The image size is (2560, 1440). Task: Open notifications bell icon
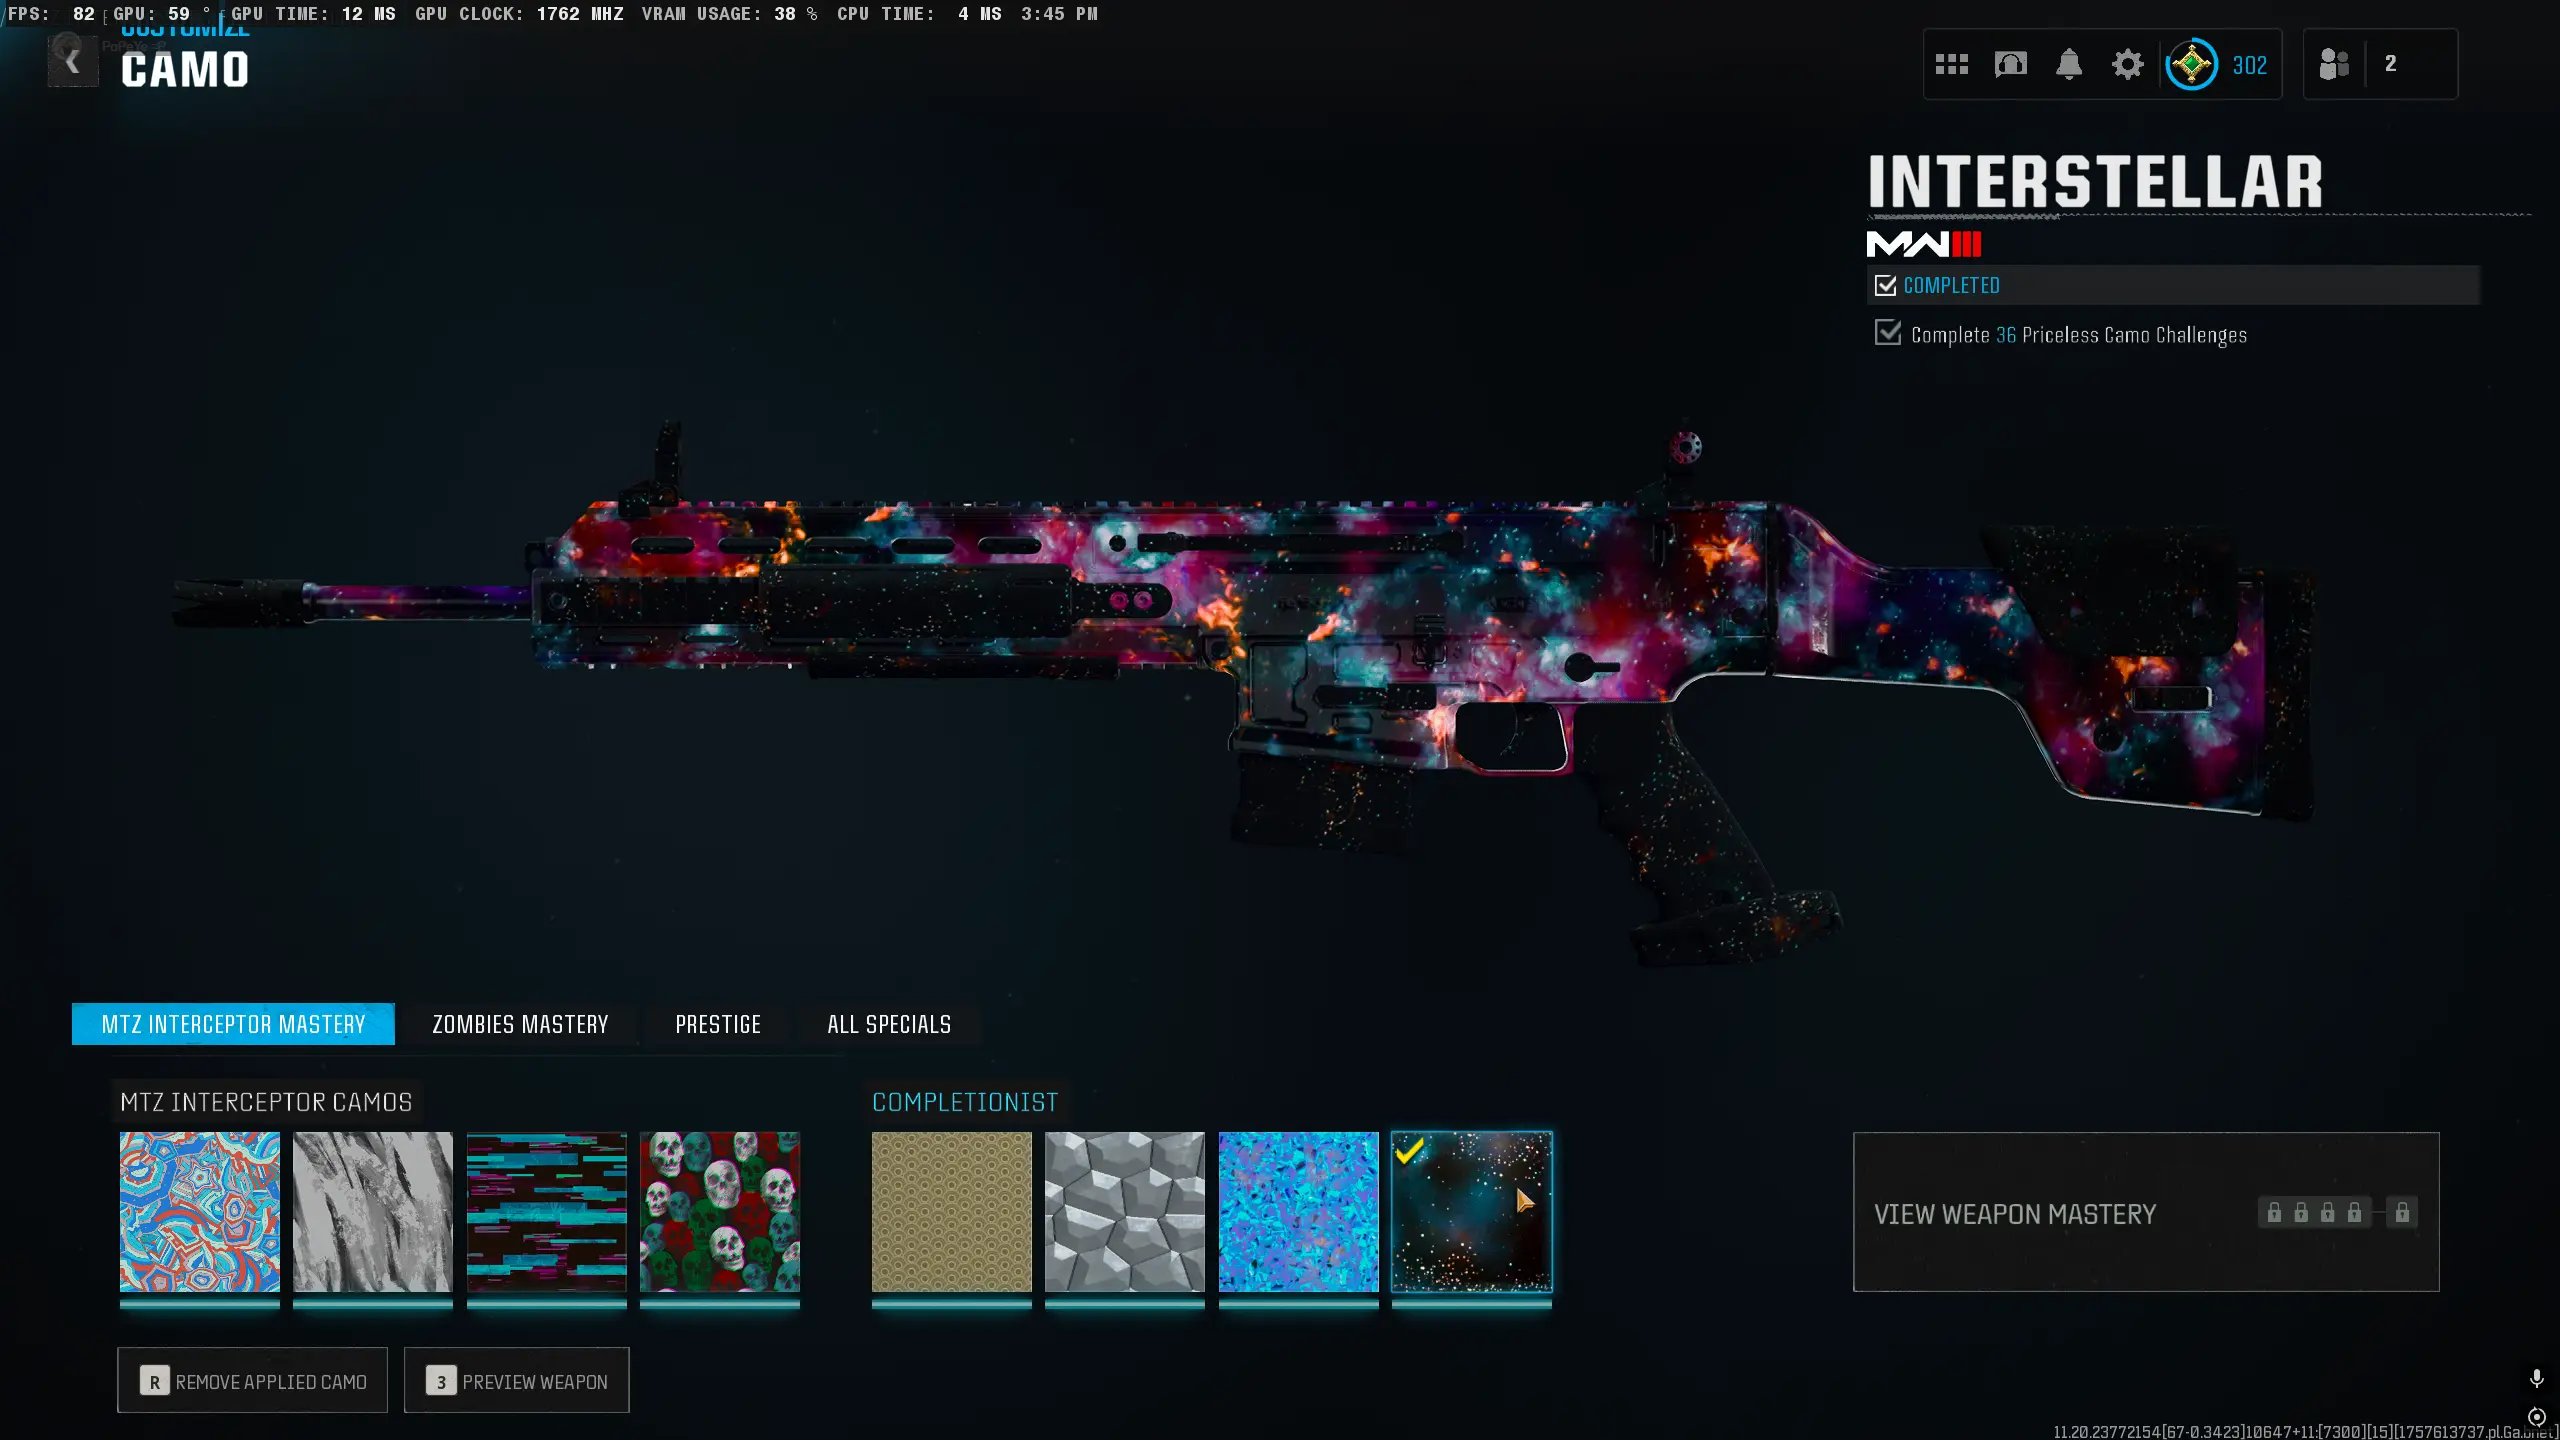(2069, 65)
